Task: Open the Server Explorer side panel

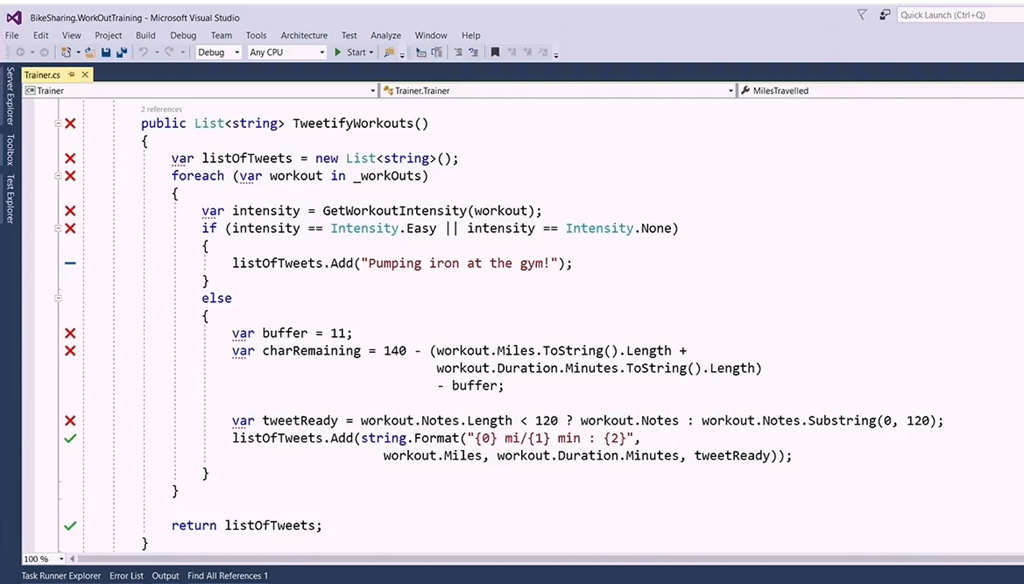Action: [x=10, y=96]
